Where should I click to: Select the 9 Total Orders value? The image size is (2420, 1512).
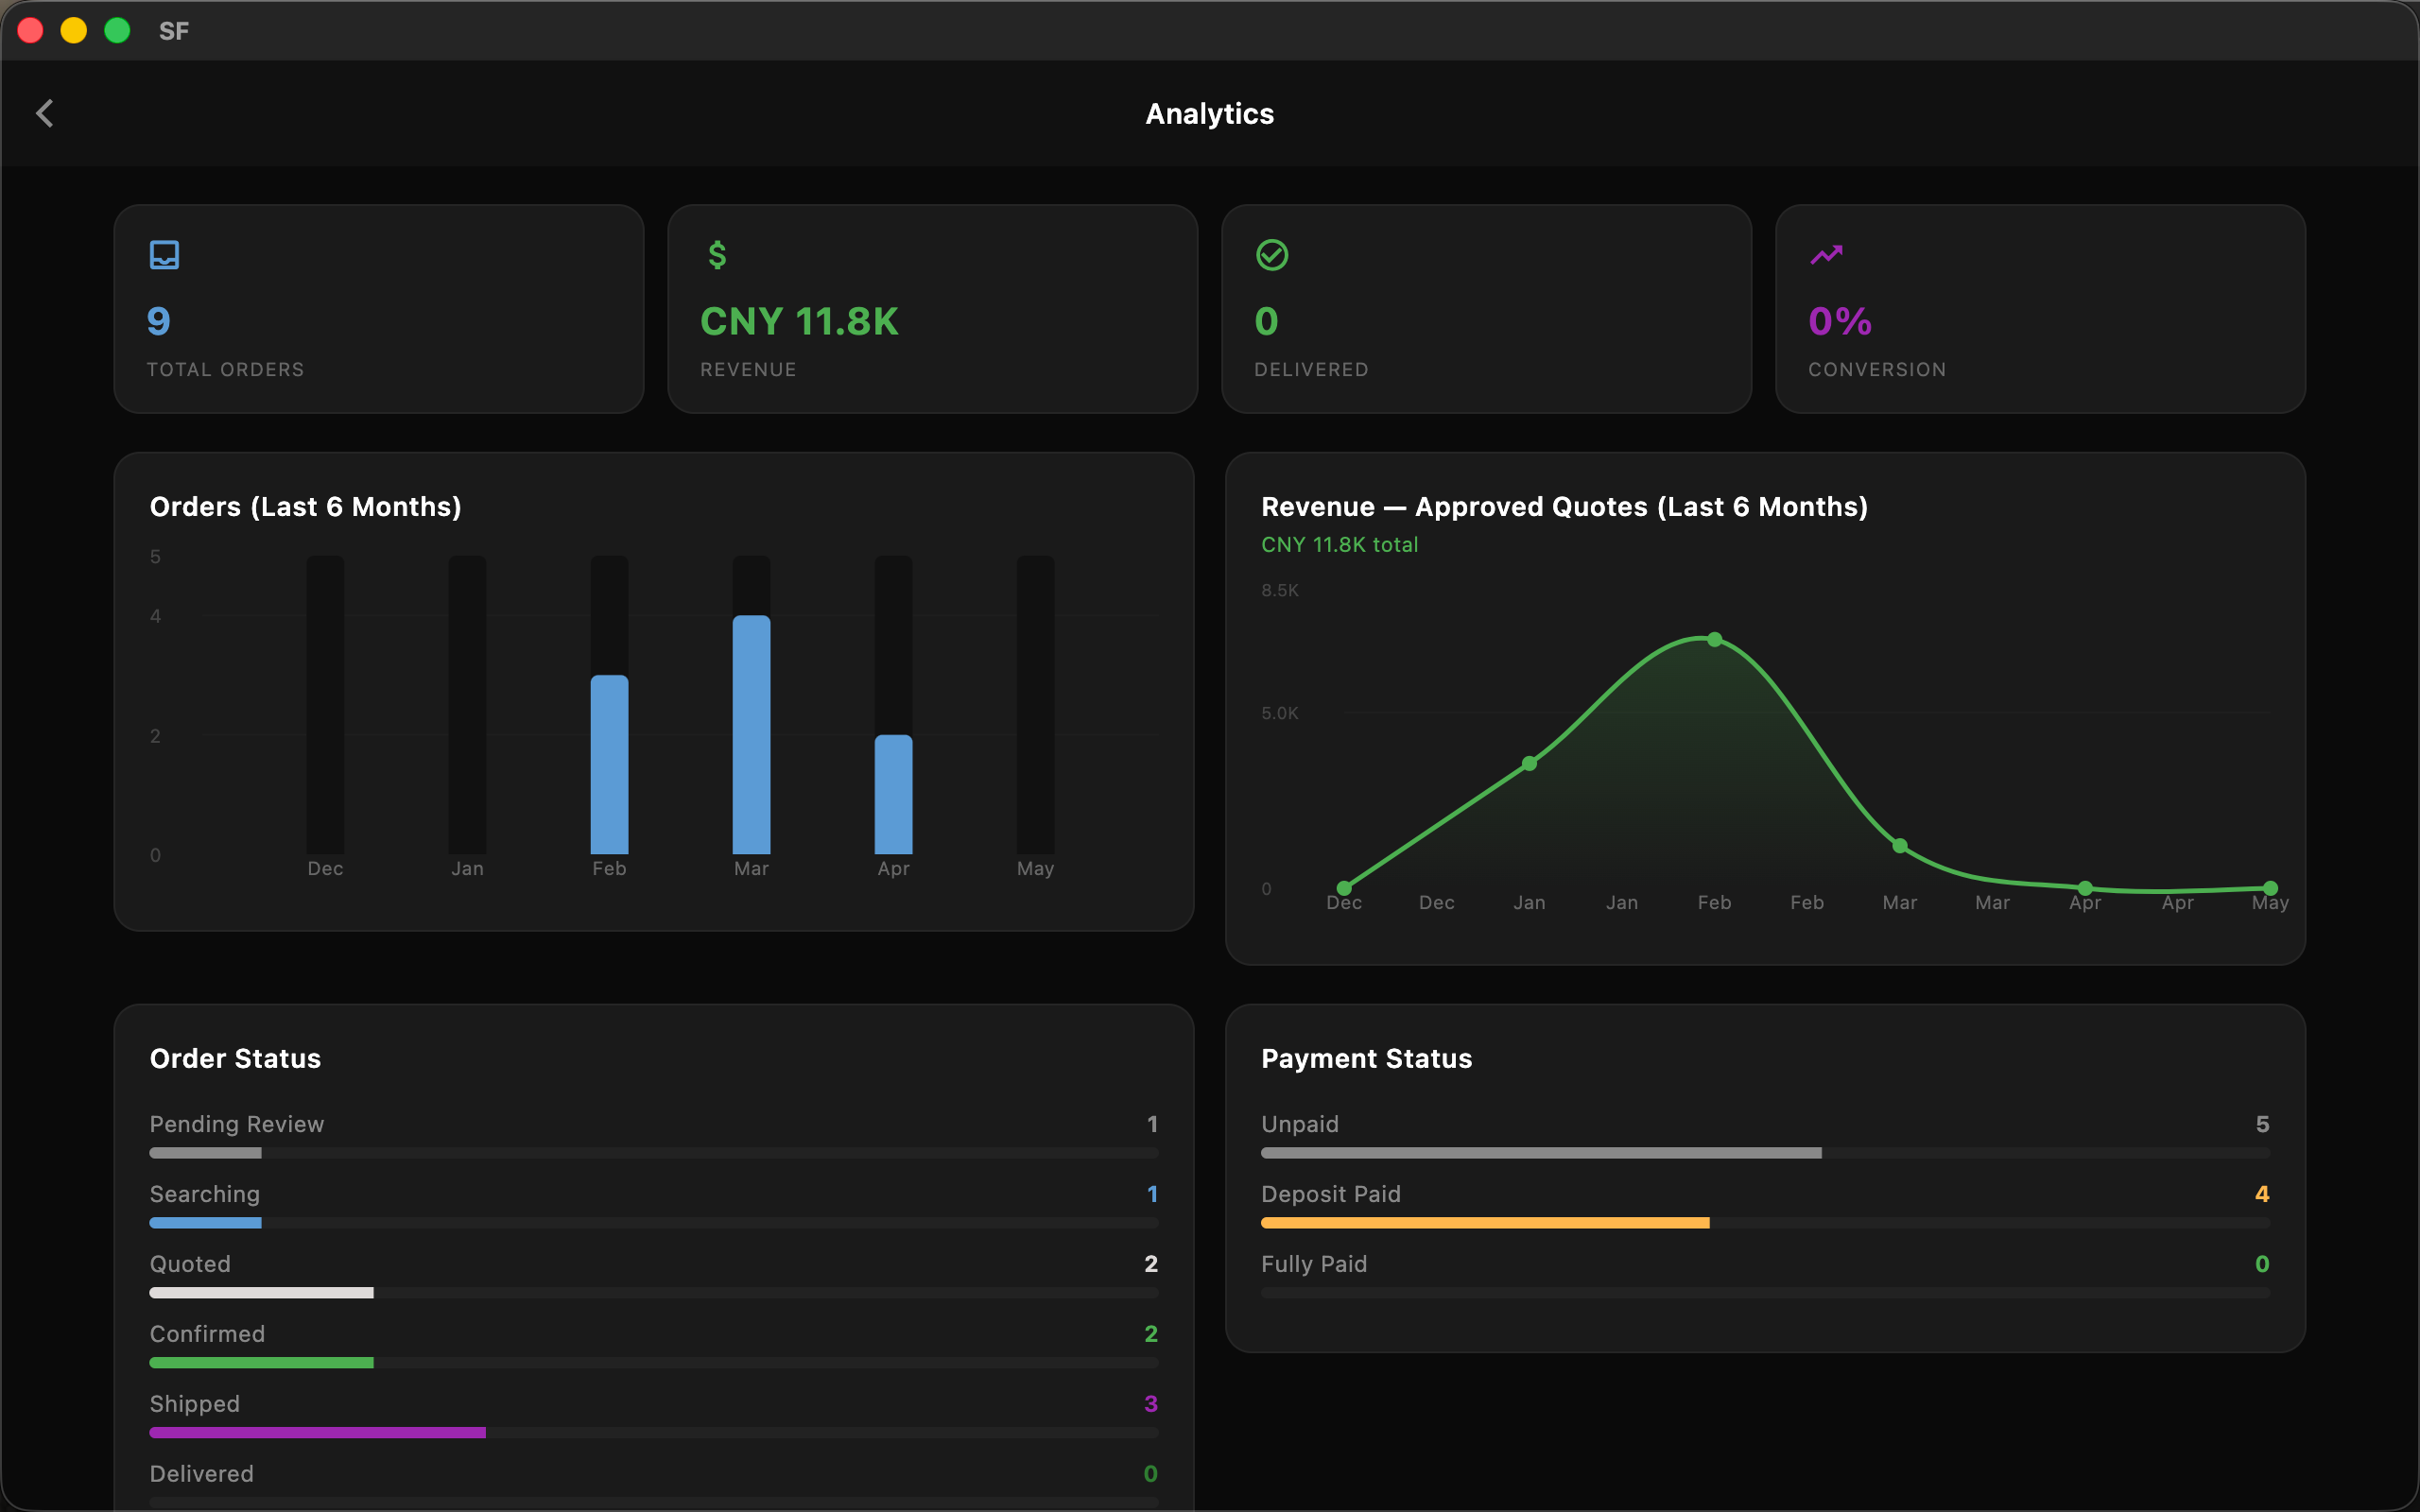(159, 321)
